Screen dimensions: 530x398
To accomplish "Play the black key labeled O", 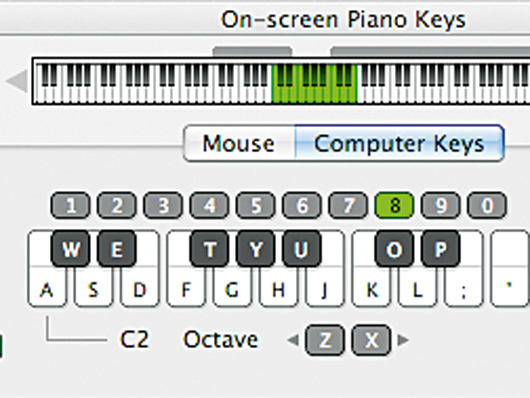I will pyautogui.click(x=394, y=249).
